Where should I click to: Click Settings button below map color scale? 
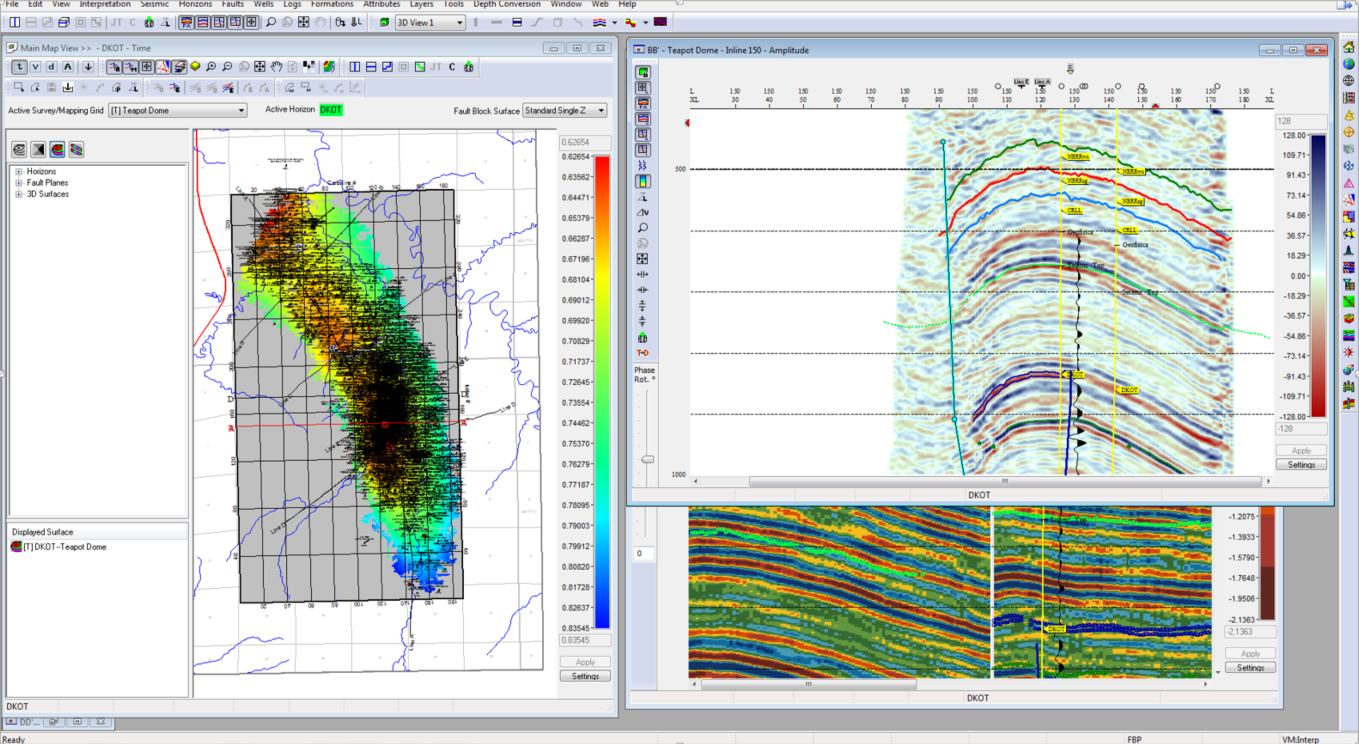click(585, 676)
